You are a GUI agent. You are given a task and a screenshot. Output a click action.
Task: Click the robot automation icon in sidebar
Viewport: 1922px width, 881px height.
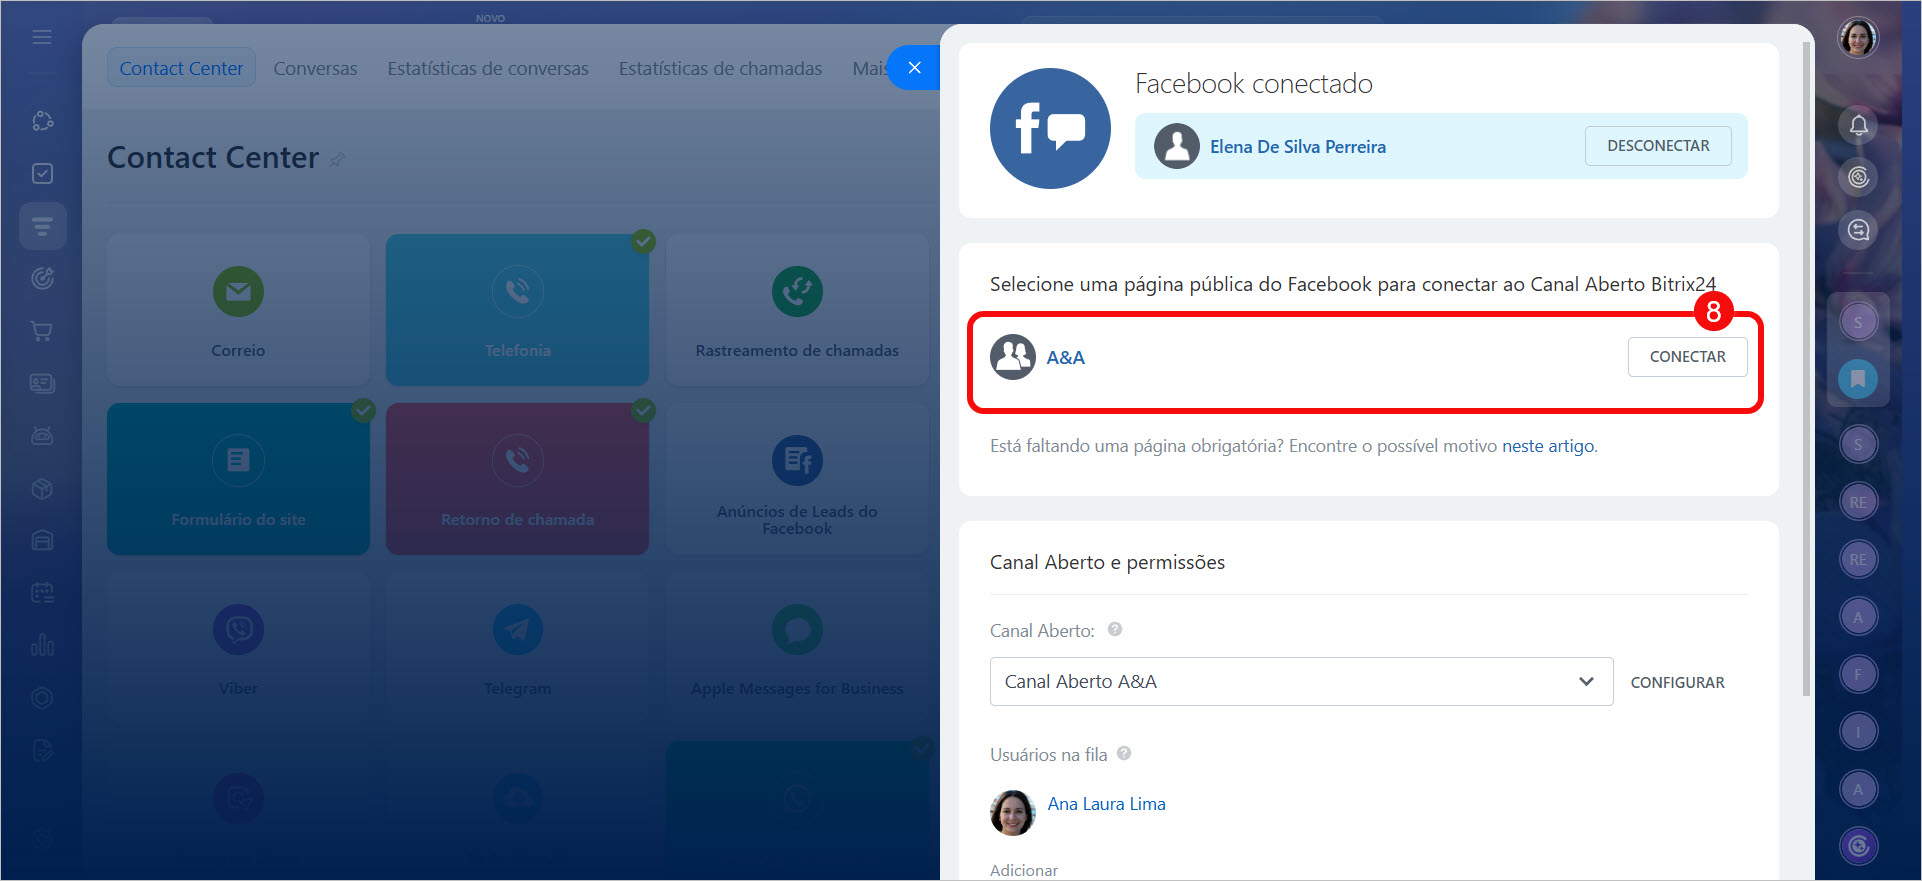(42, 435)
